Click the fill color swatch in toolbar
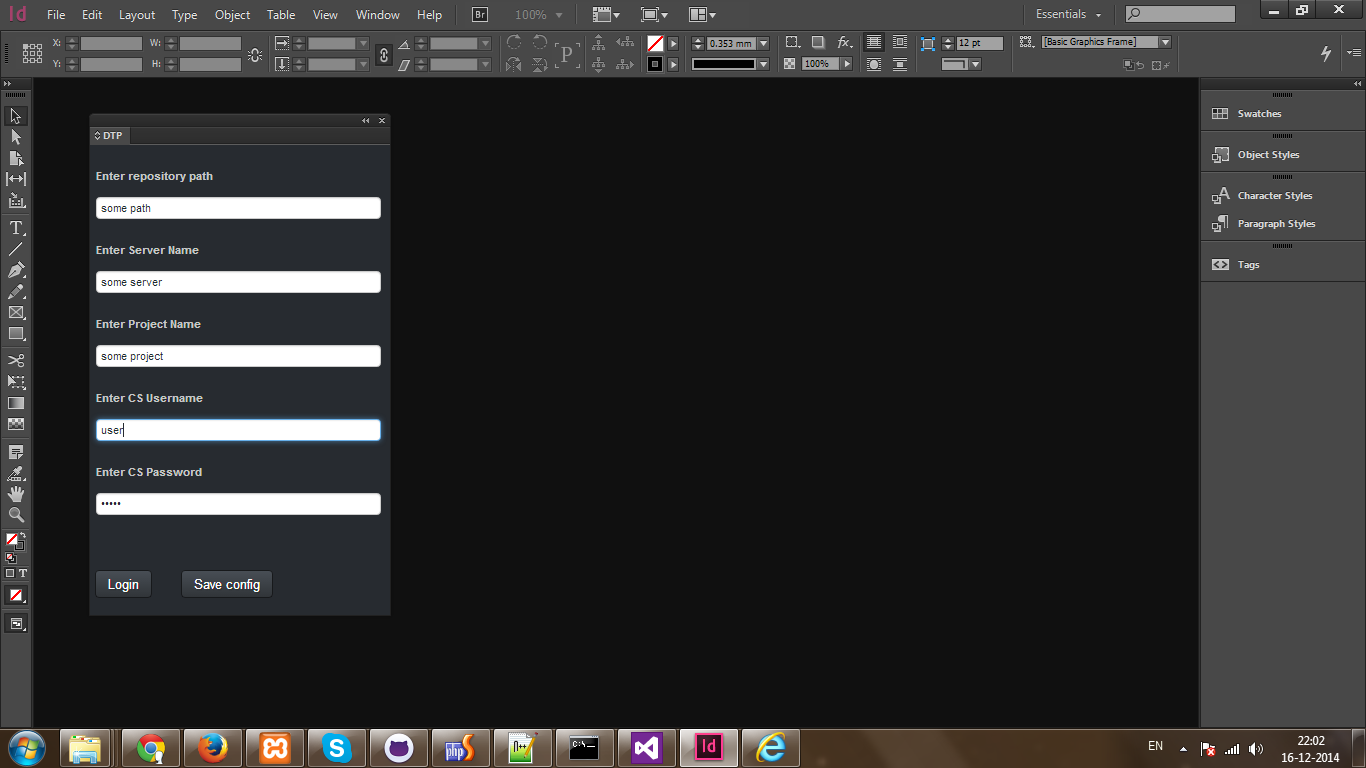The image size is (1366, 768). (x=13, y=540)
